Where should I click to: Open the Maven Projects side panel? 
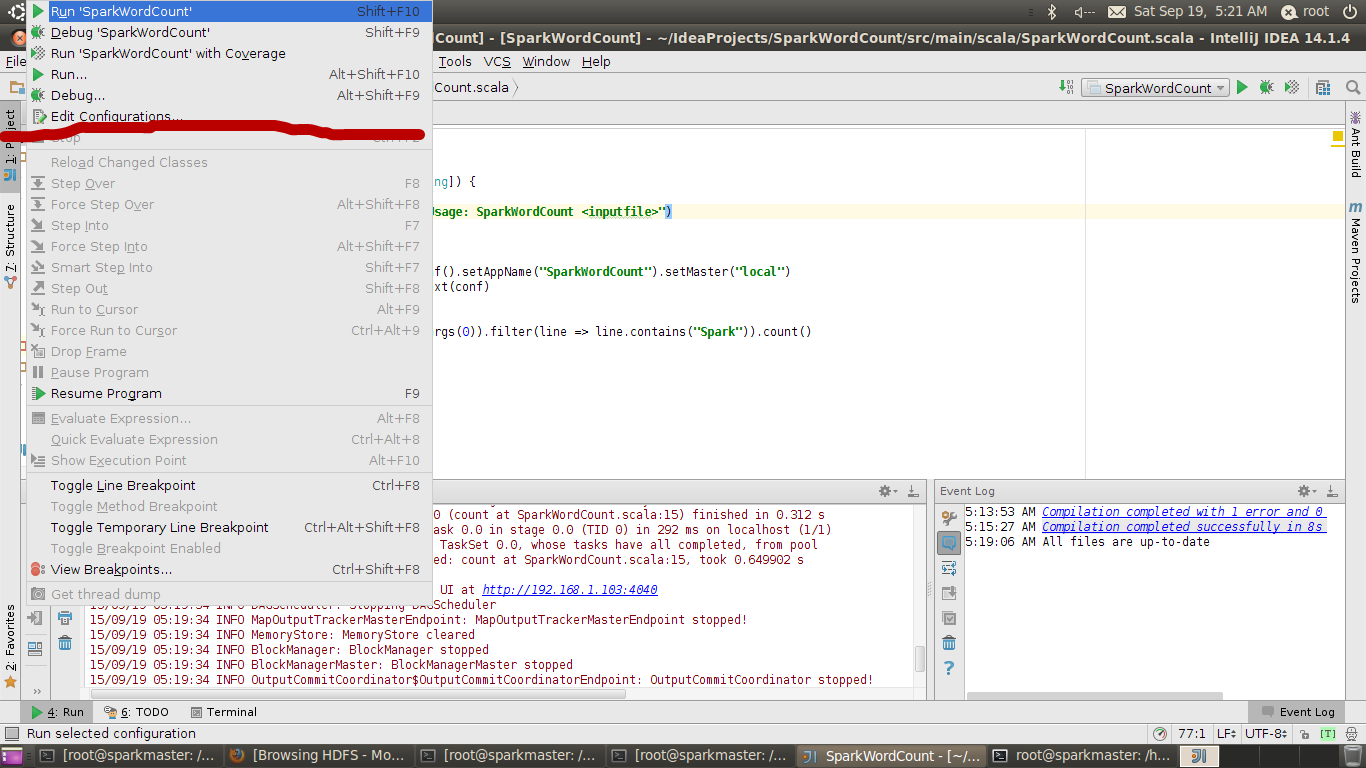(1356, 251)
